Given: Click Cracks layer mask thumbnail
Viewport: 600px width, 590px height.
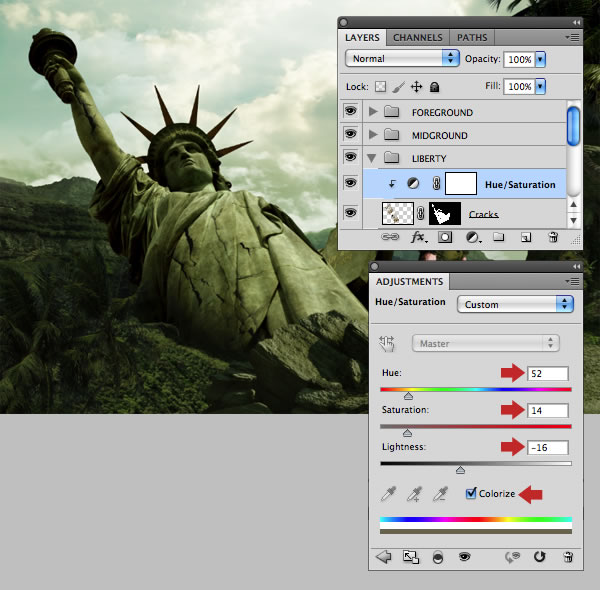Looking at the screenshot, I should (x=445, y=214).
